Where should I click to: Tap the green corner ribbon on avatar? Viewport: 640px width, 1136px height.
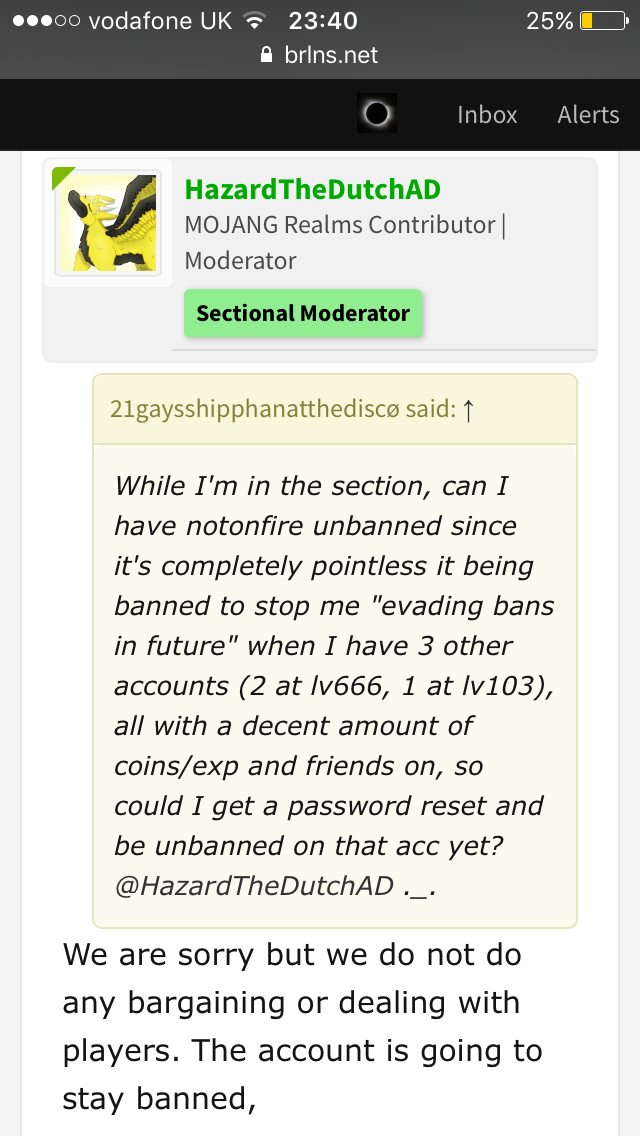(x=63, y=178)
